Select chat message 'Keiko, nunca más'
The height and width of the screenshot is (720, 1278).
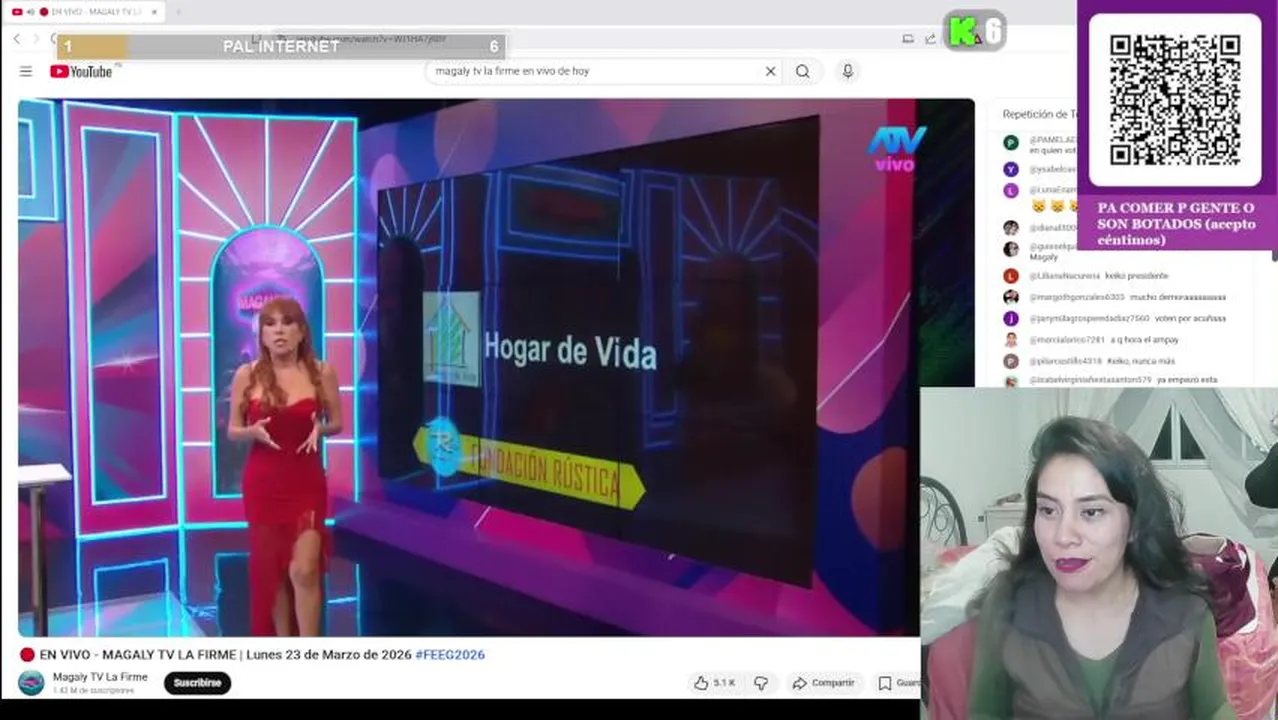1141,361
